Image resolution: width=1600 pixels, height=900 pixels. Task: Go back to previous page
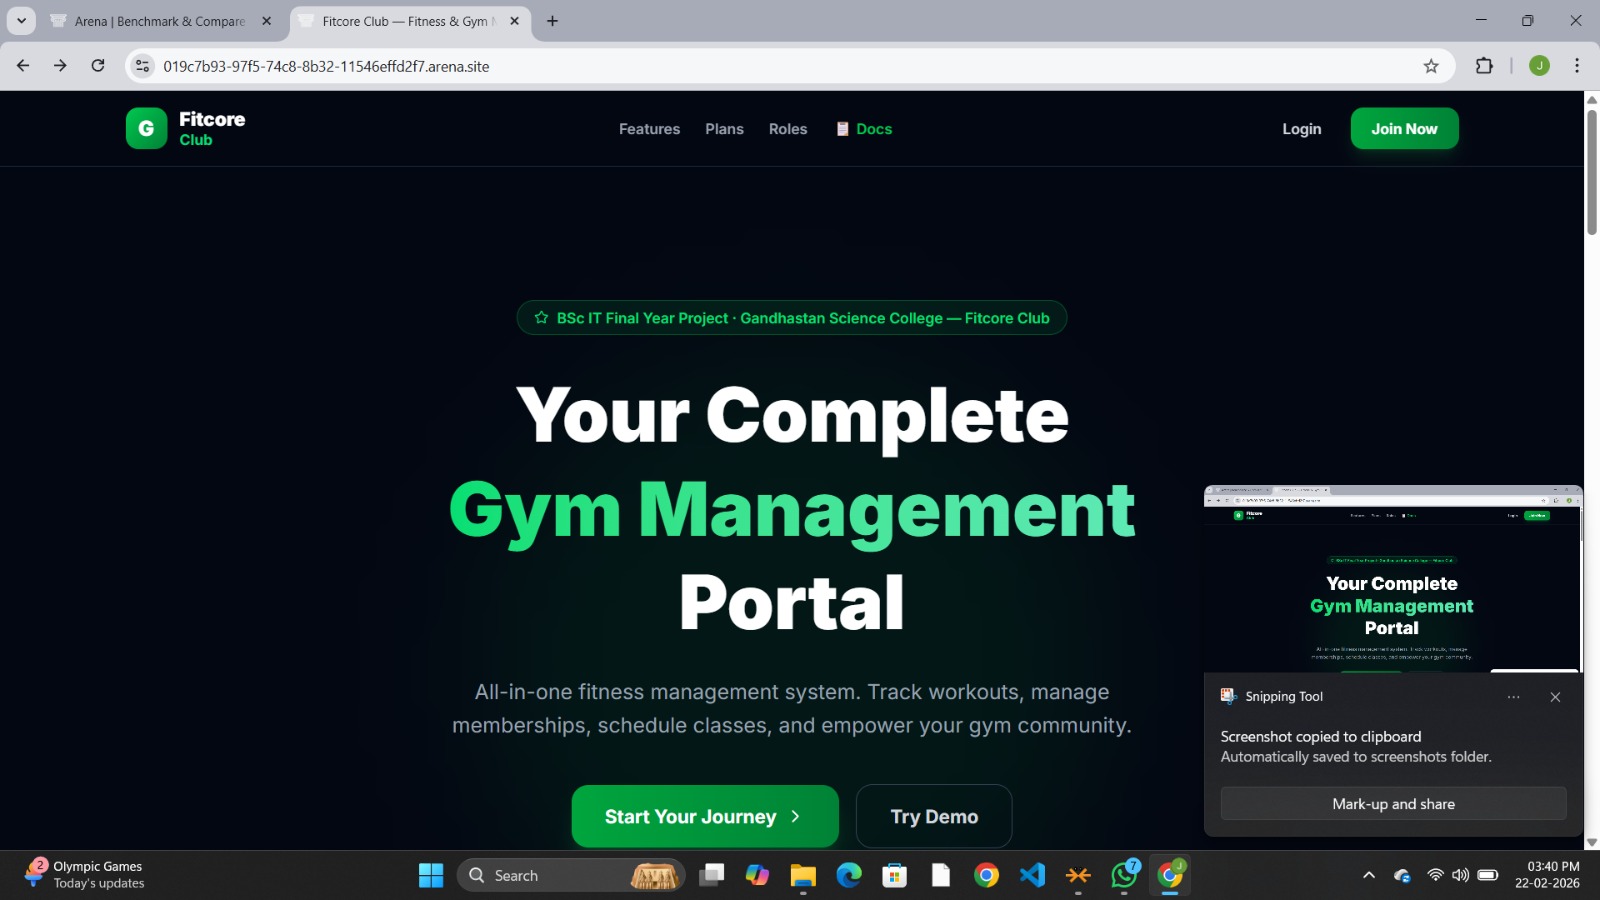tap(23, 66)
